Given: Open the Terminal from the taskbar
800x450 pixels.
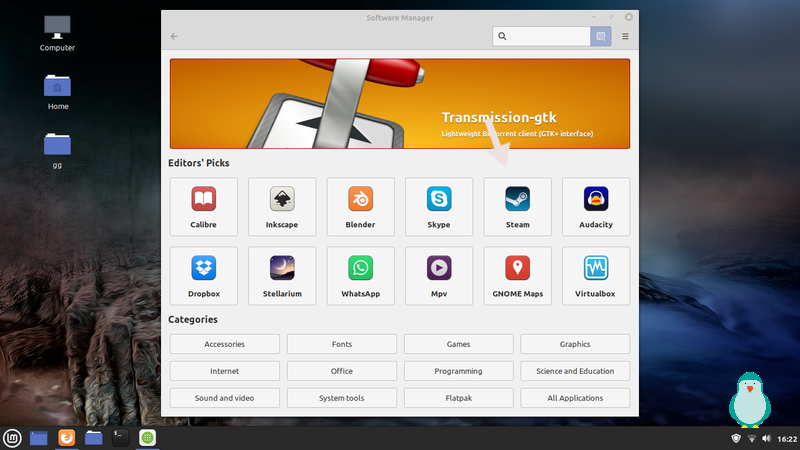Looking at the screenshot, I should [x=120, y=438].
